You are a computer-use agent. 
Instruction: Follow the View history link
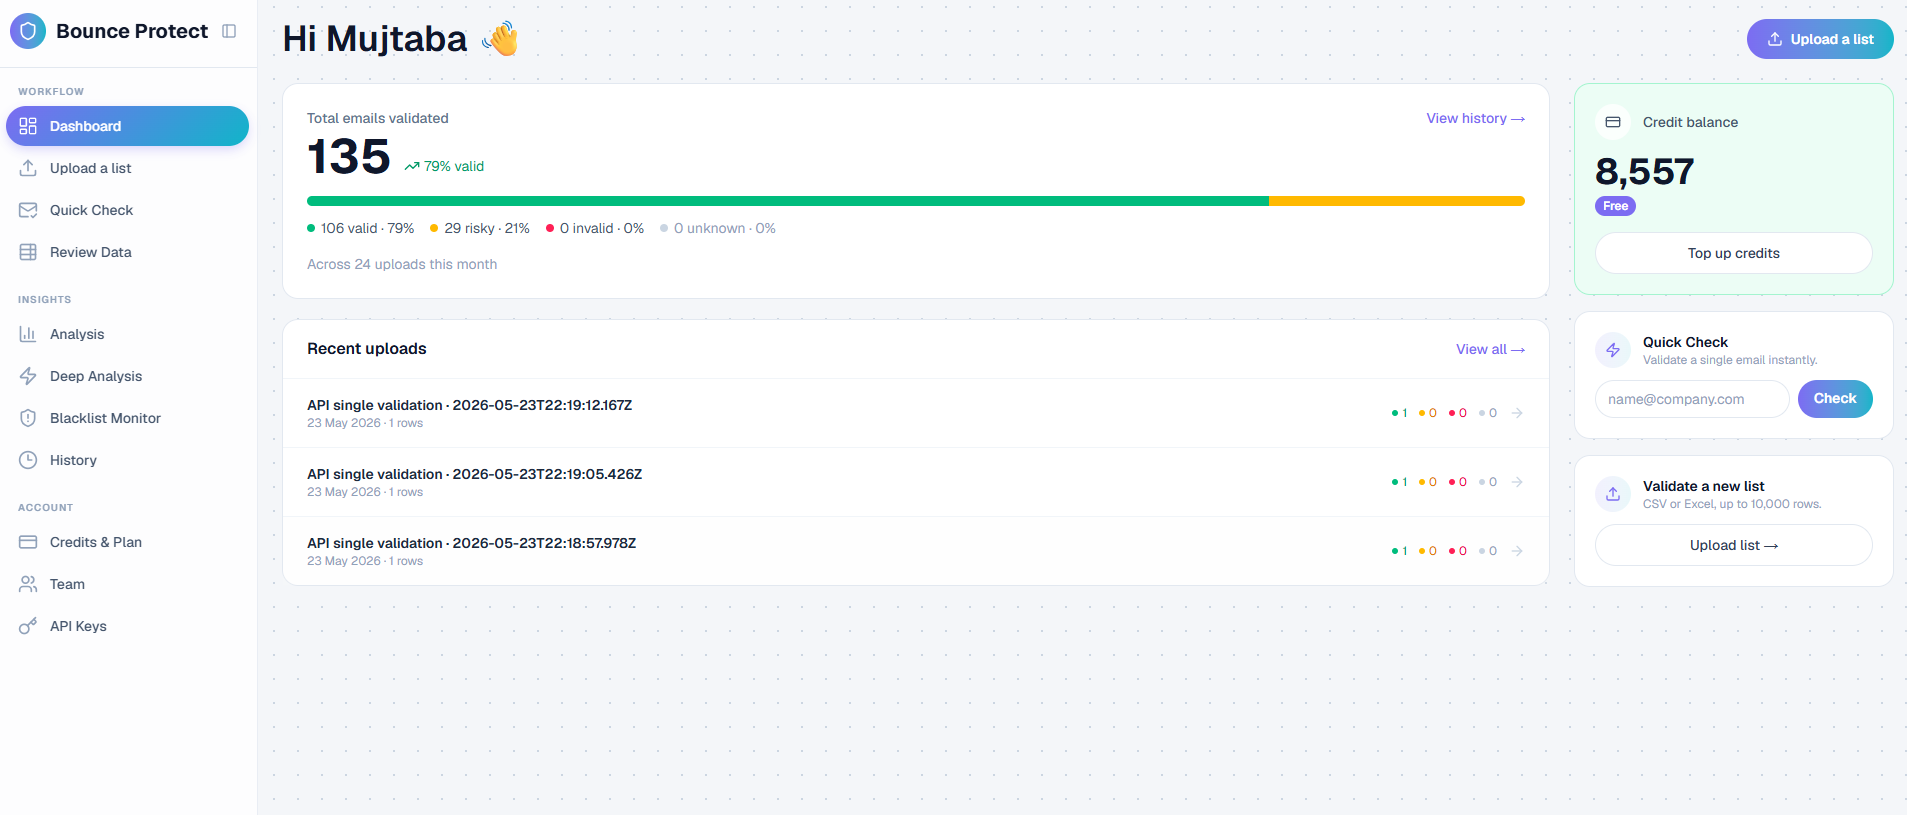click(1475, 118)
